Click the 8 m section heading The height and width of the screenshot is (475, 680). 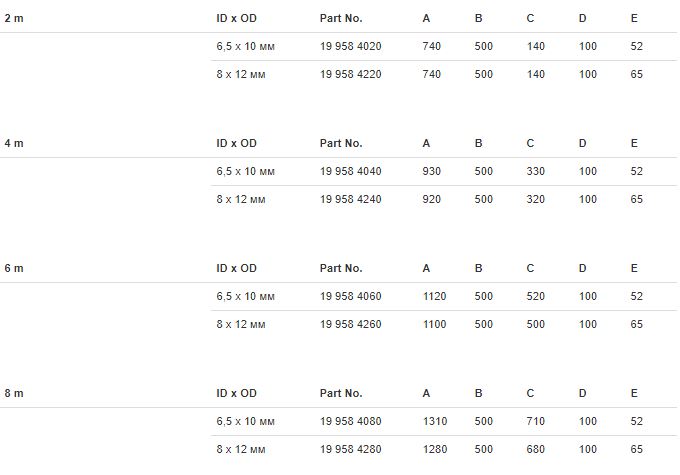click(14, 394)
